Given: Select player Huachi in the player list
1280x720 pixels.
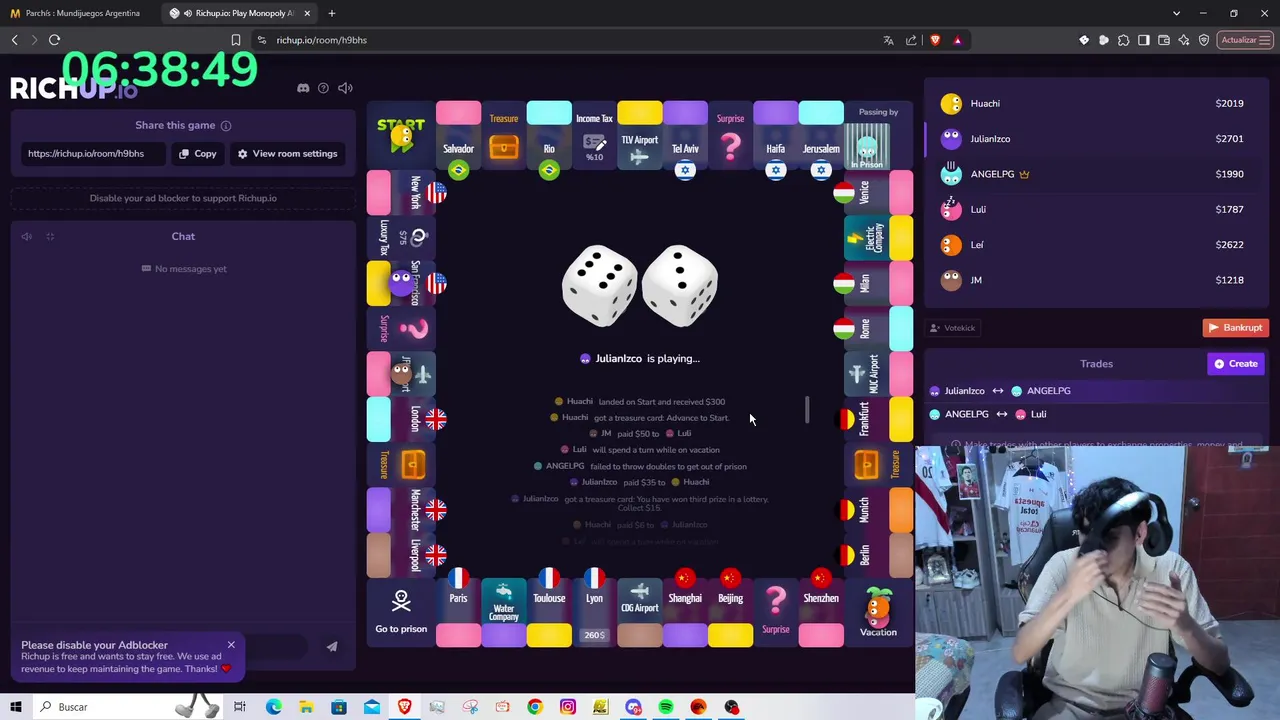Looking at the screenshot, I should 1096,104.
